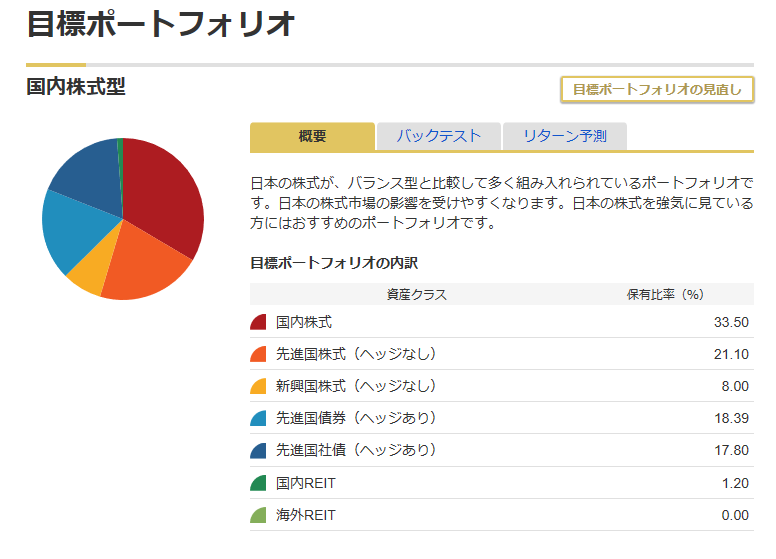Select the 海外REIT row label
Screen dimensions: 776x559
point(306,515)
